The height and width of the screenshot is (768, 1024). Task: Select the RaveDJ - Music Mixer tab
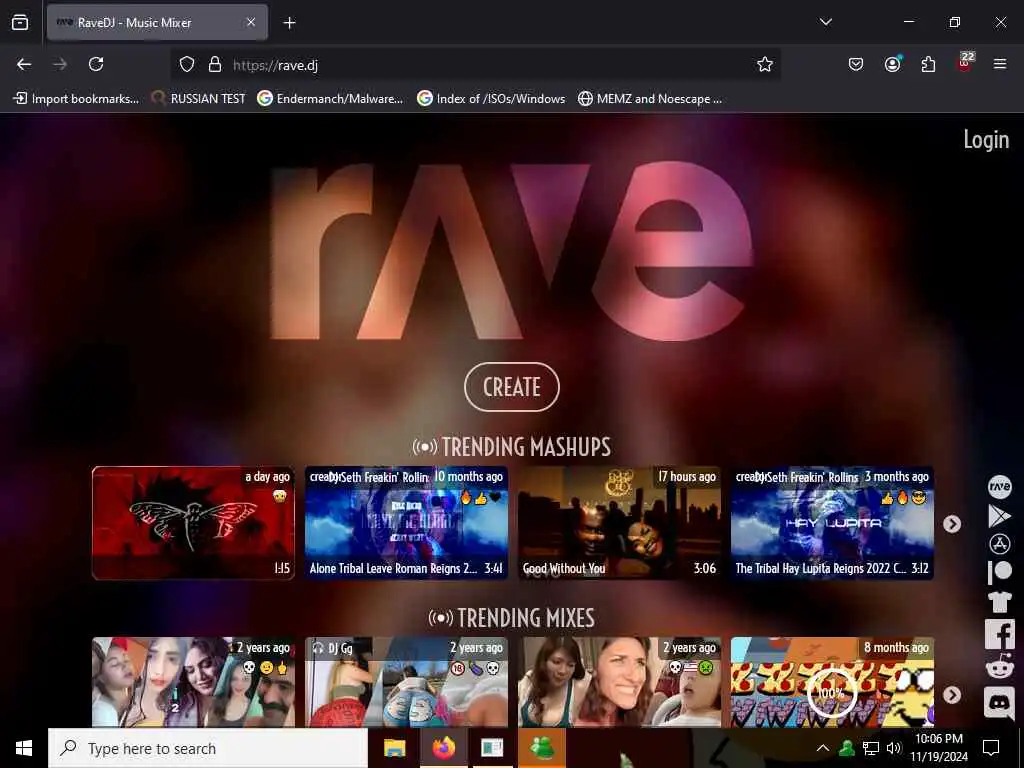pos(157,22)
